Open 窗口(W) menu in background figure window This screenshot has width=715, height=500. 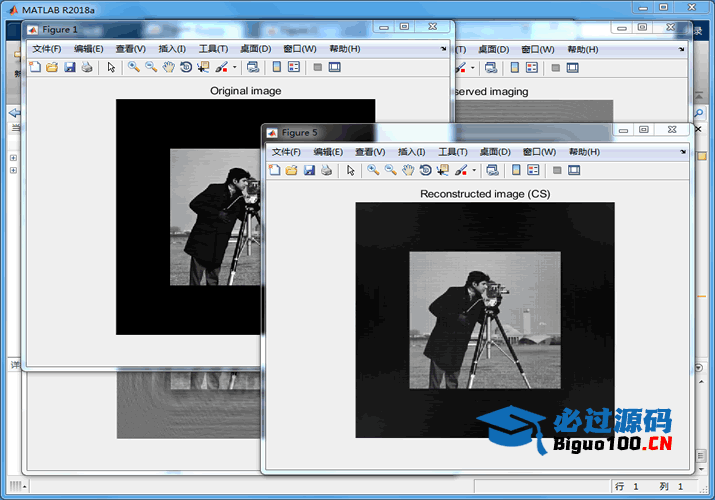[x=538, y=49]
